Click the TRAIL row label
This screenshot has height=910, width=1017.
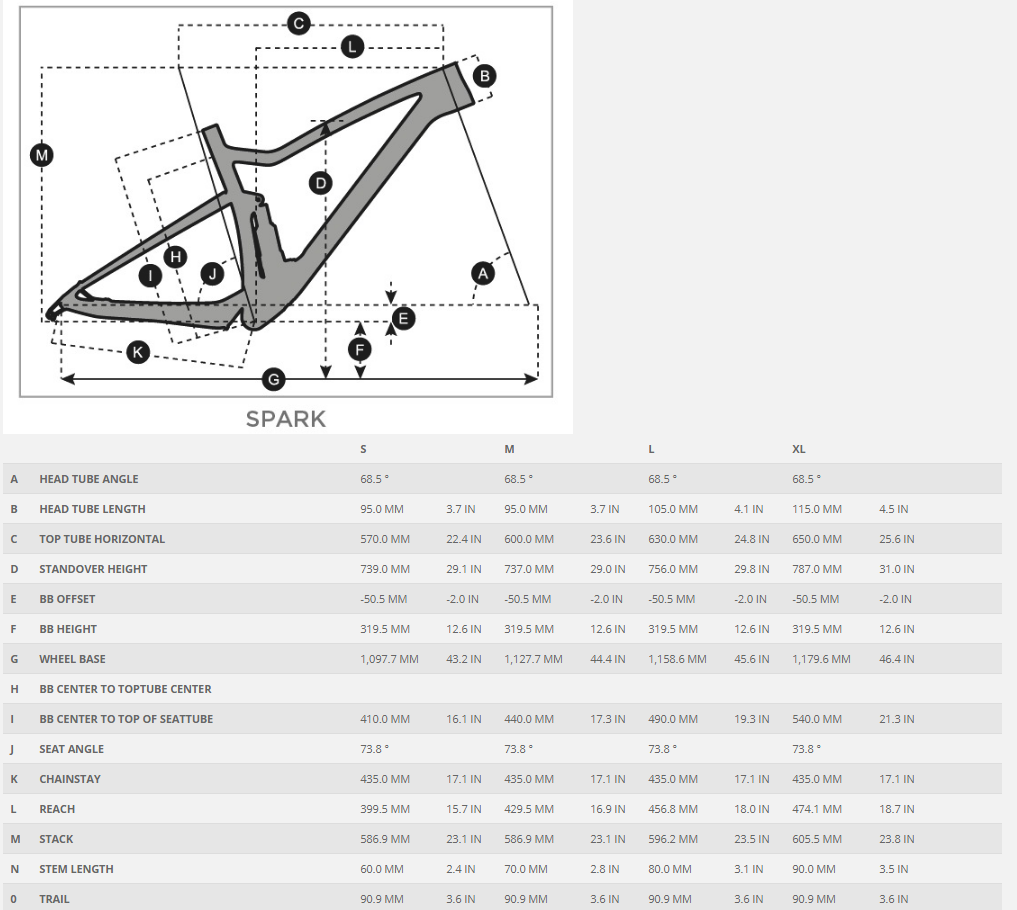pos(54,899)
